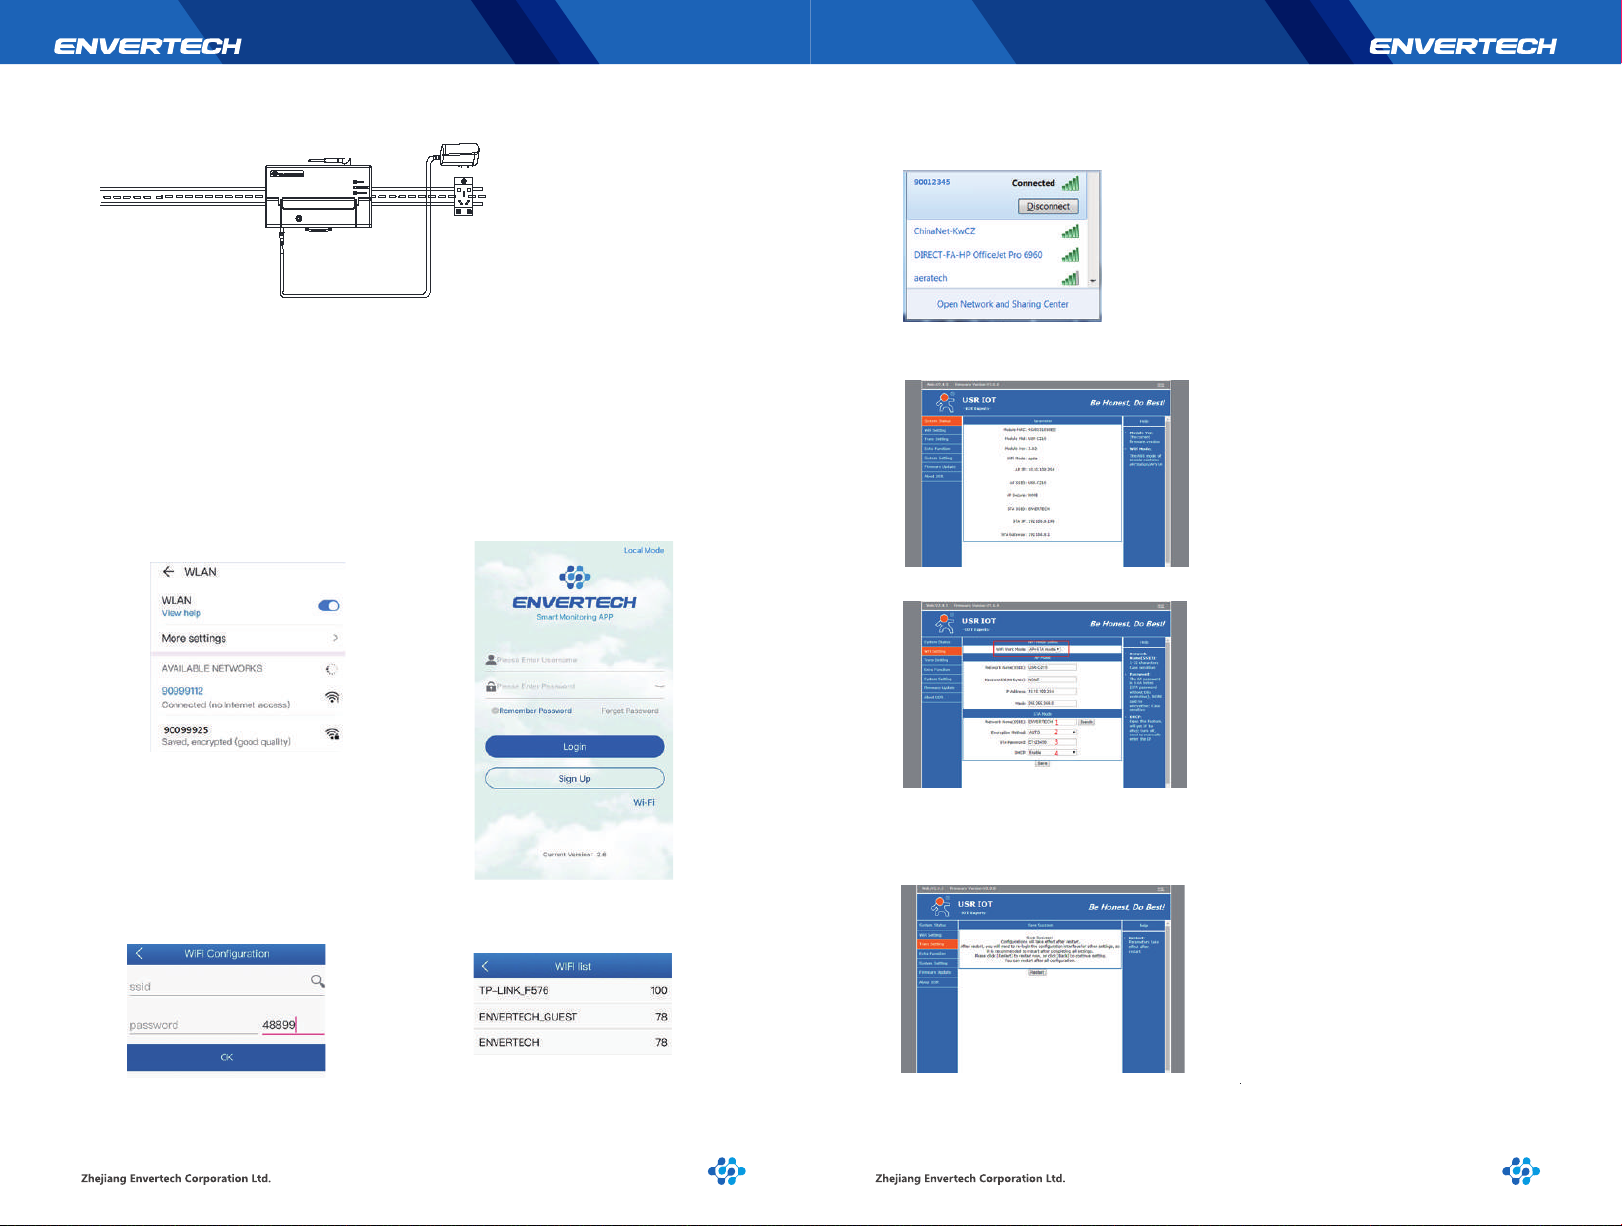Choose the ChinaNet-KwCZ network entry
Image resolution: width=1622 pixels, height=1226 pixels.
[944, 231]
